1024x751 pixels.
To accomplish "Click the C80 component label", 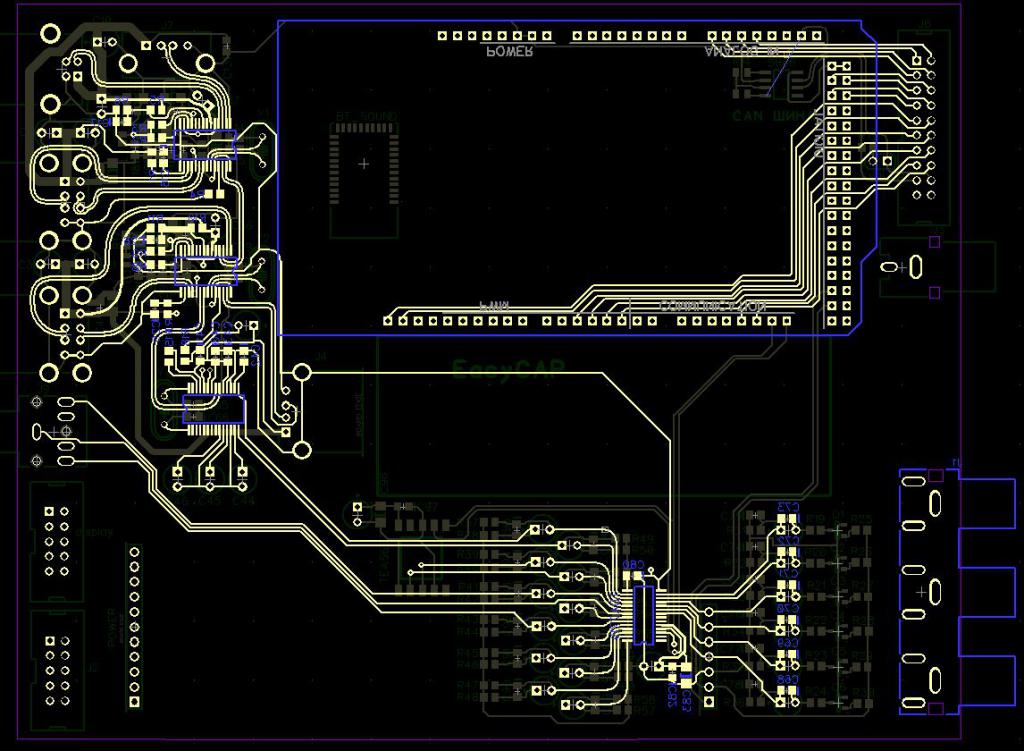I will coord(633,567).
